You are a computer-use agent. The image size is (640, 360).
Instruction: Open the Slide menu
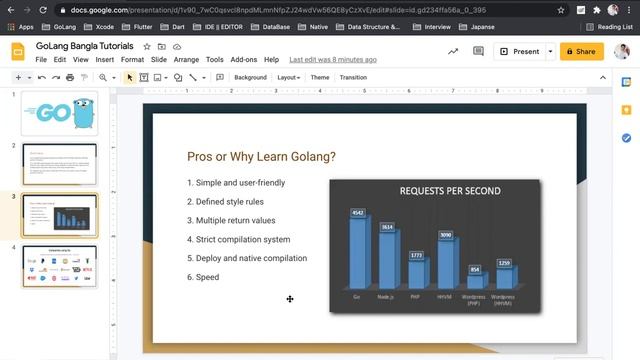pyautogui.click(x=159, y=60)
